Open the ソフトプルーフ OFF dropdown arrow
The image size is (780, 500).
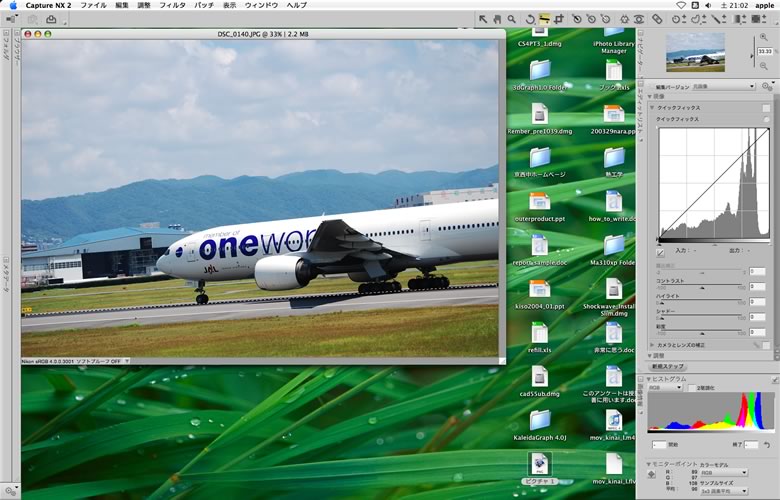127,361
